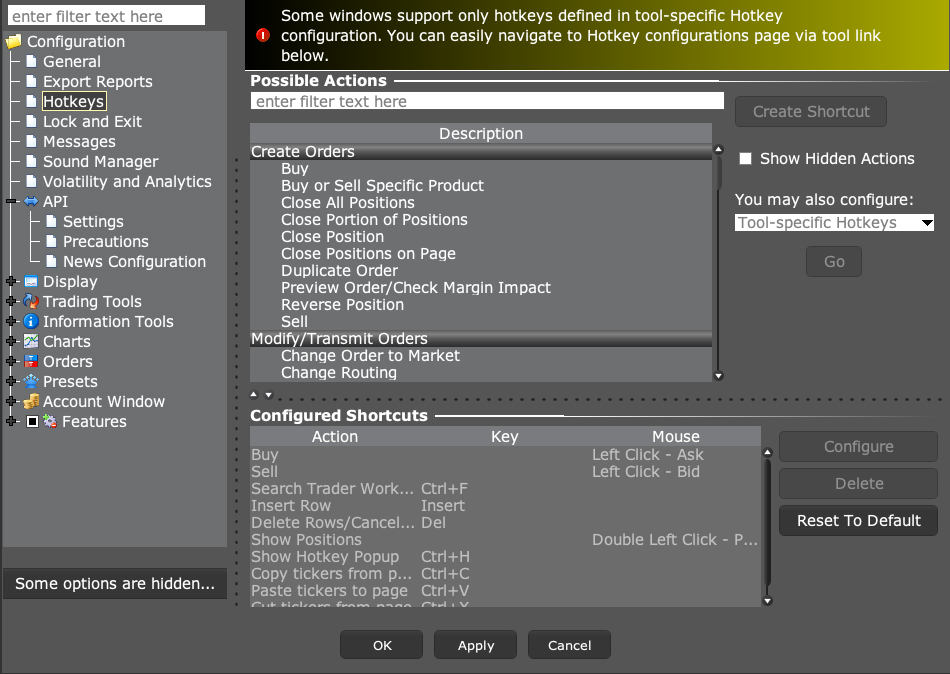Click the General page icon
Viewport: 950px width, 674px height.
32,61
